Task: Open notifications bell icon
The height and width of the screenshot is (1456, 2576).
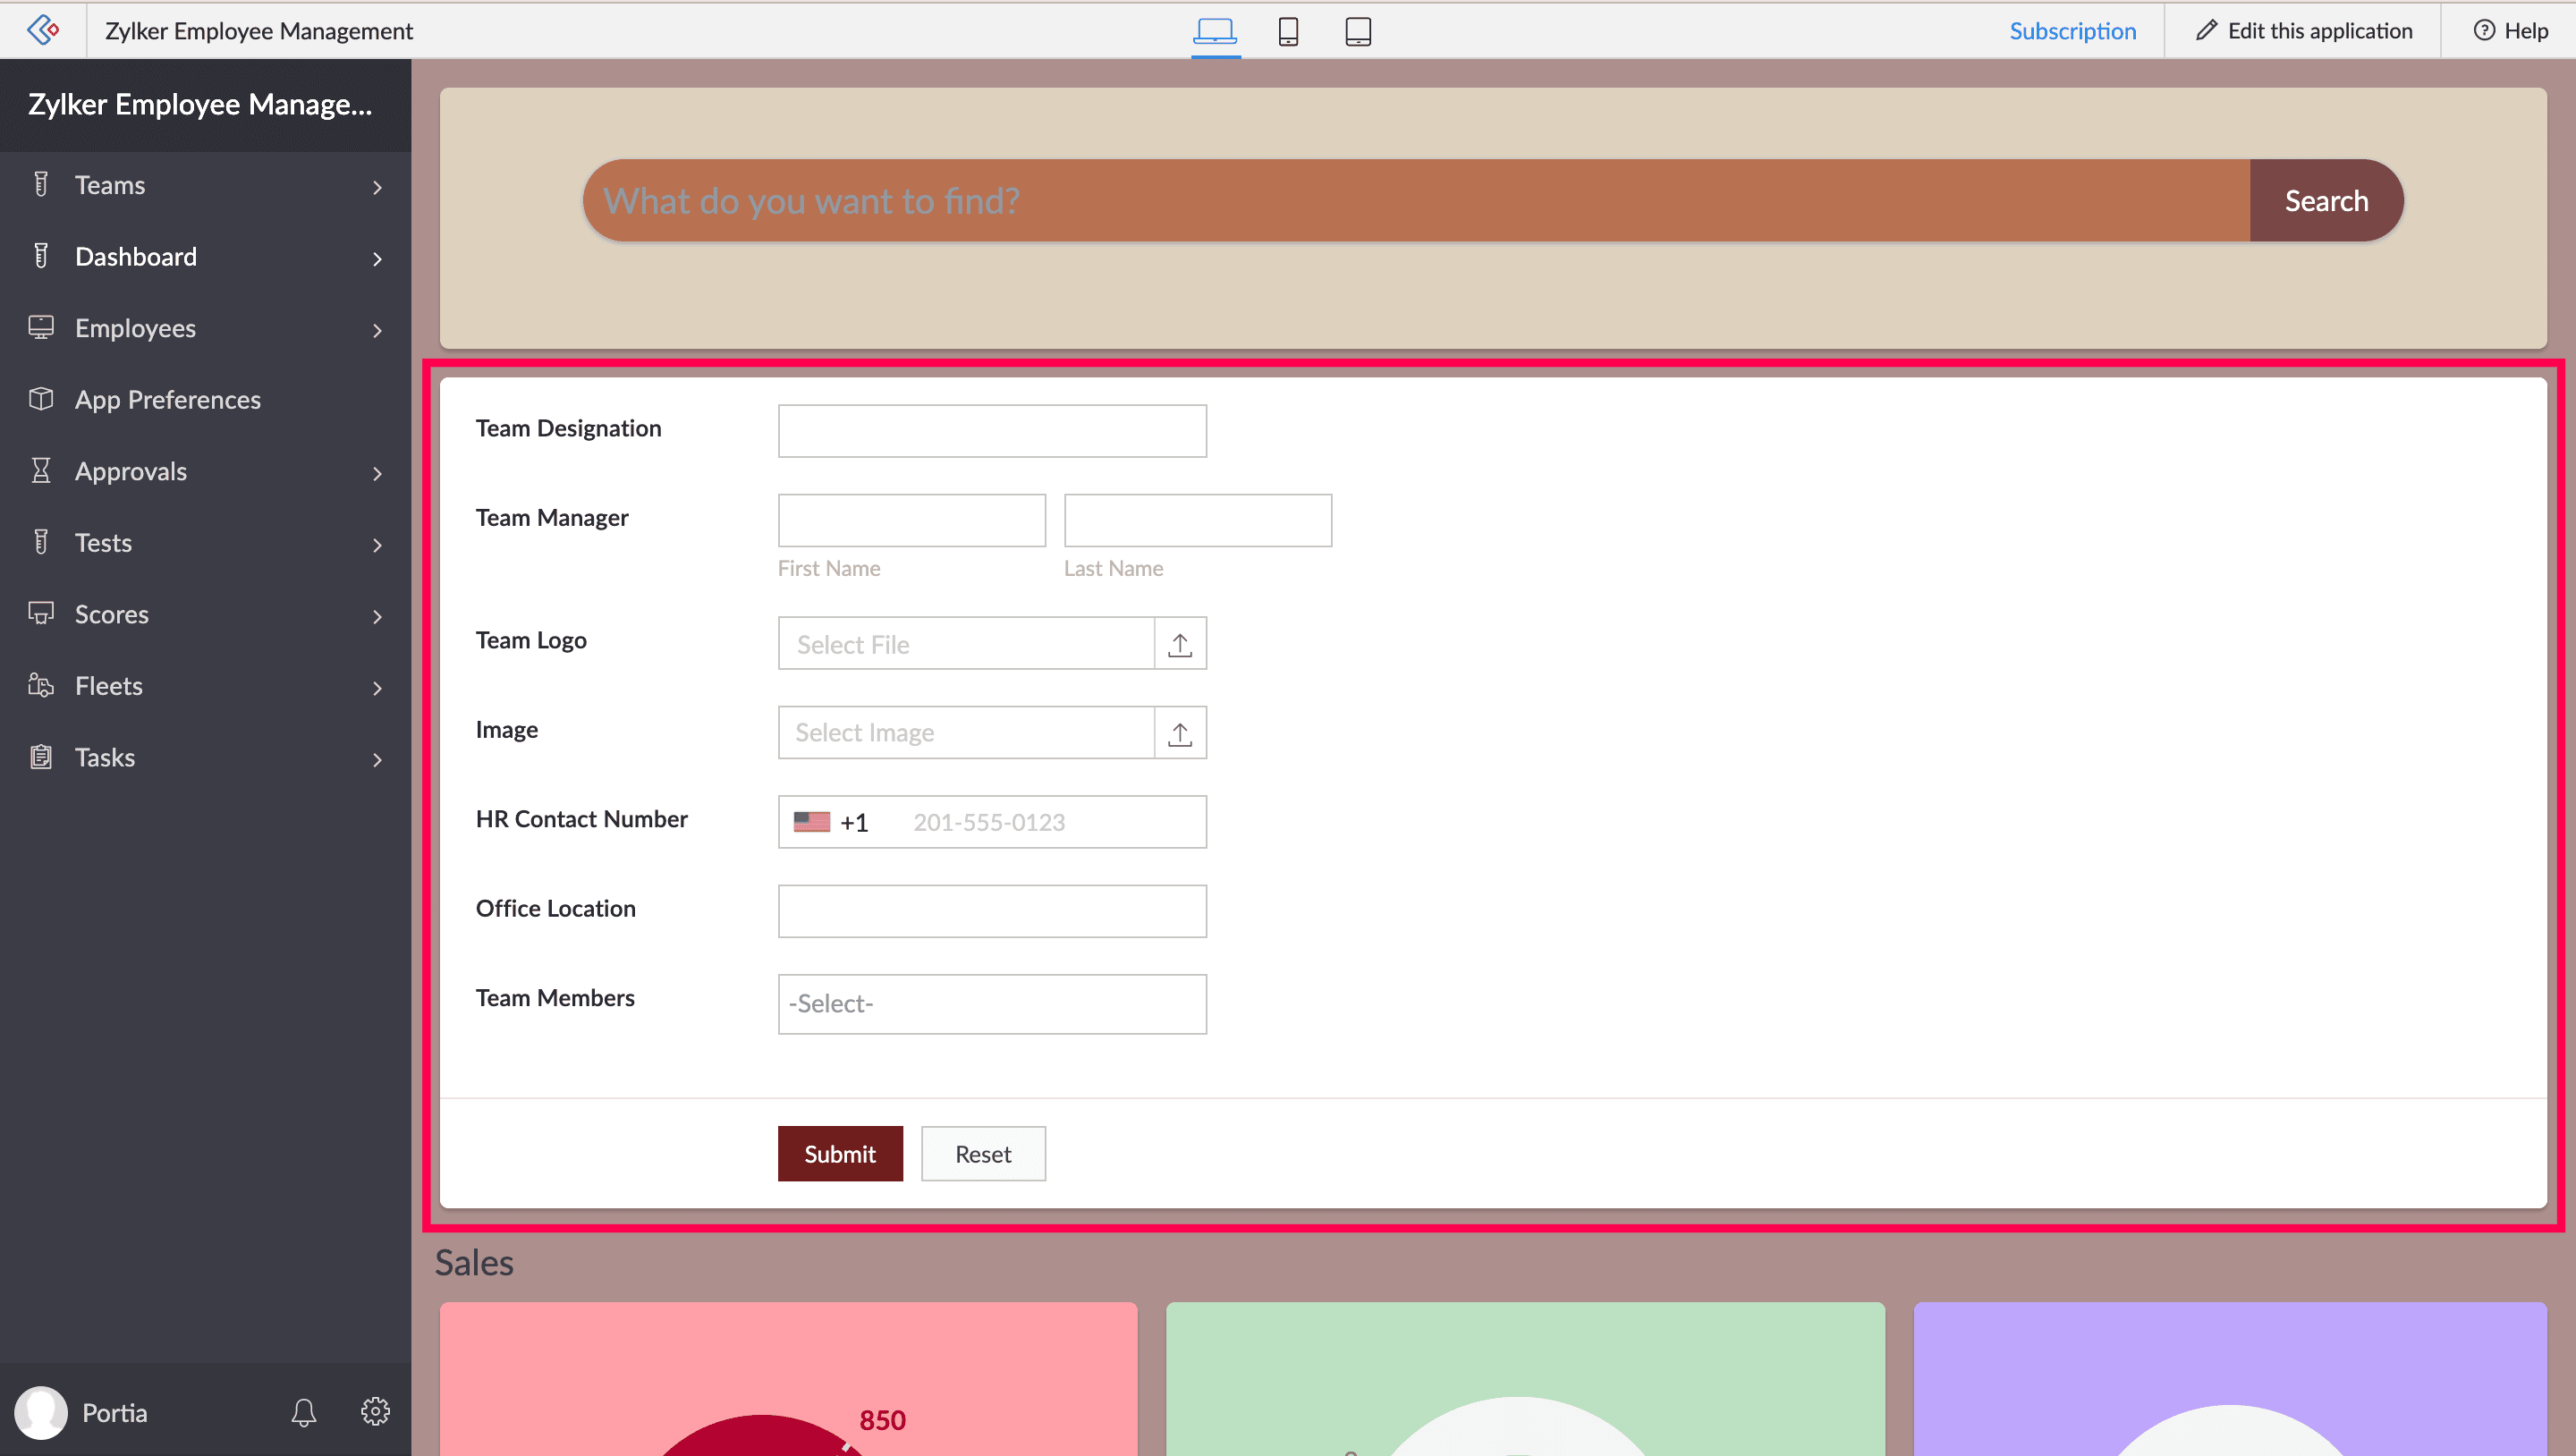Action: point(304,1412)
